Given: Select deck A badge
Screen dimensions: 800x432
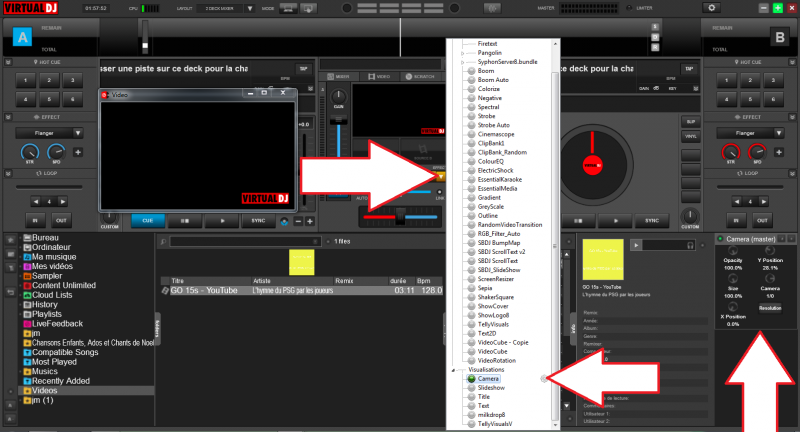Looking at the screenshot, I should [22, 37].
